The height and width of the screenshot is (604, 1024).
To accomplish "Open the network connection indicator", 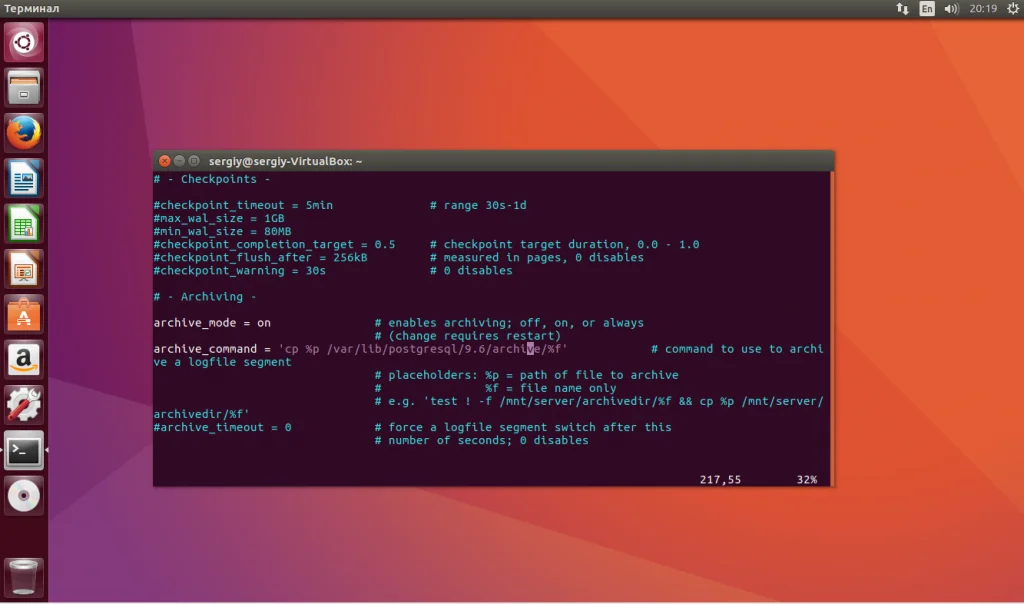I will click(902, 8).
